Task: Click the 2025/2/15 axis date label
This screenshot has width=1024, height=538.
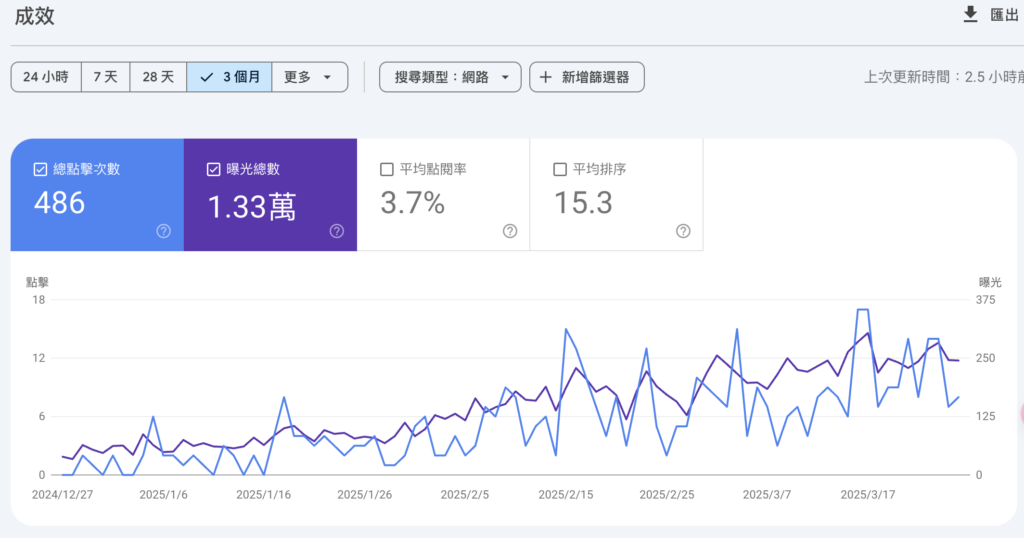Action: (566, 495)
